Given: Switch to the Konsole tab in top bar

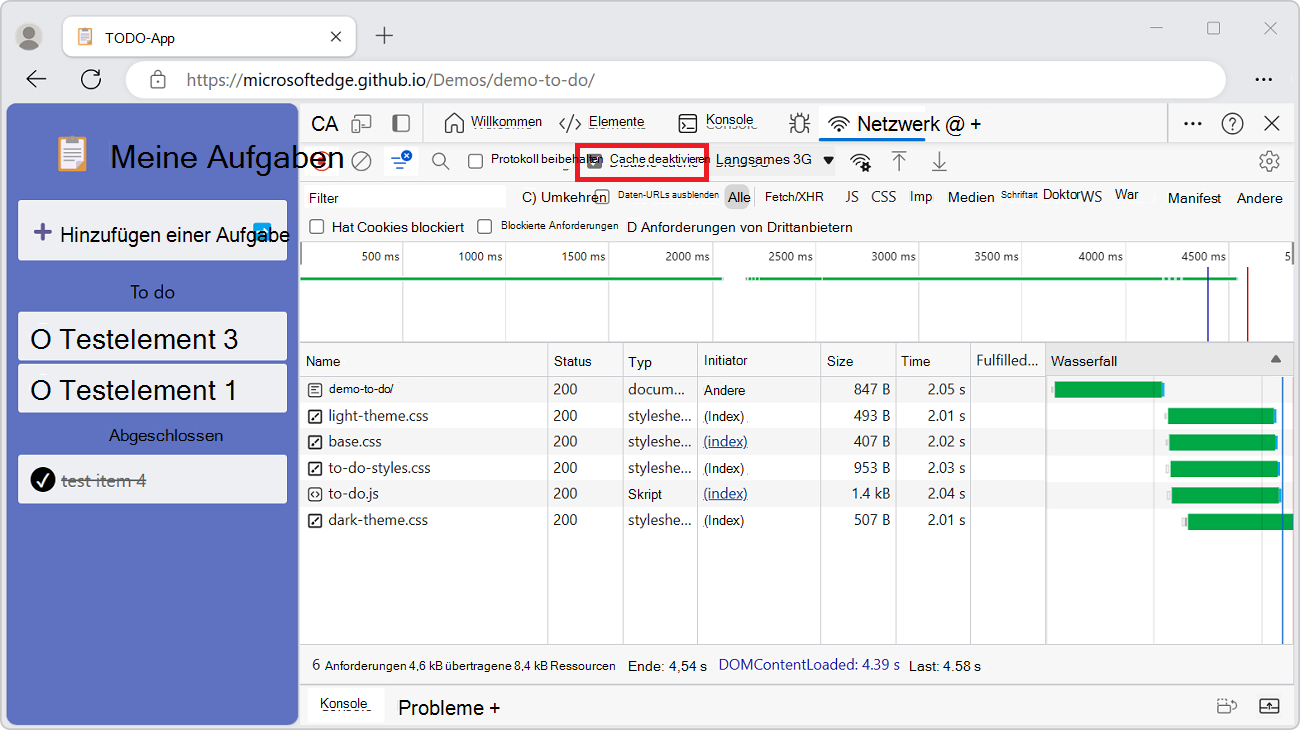Looking at the screenshot, I should point(716,123).
